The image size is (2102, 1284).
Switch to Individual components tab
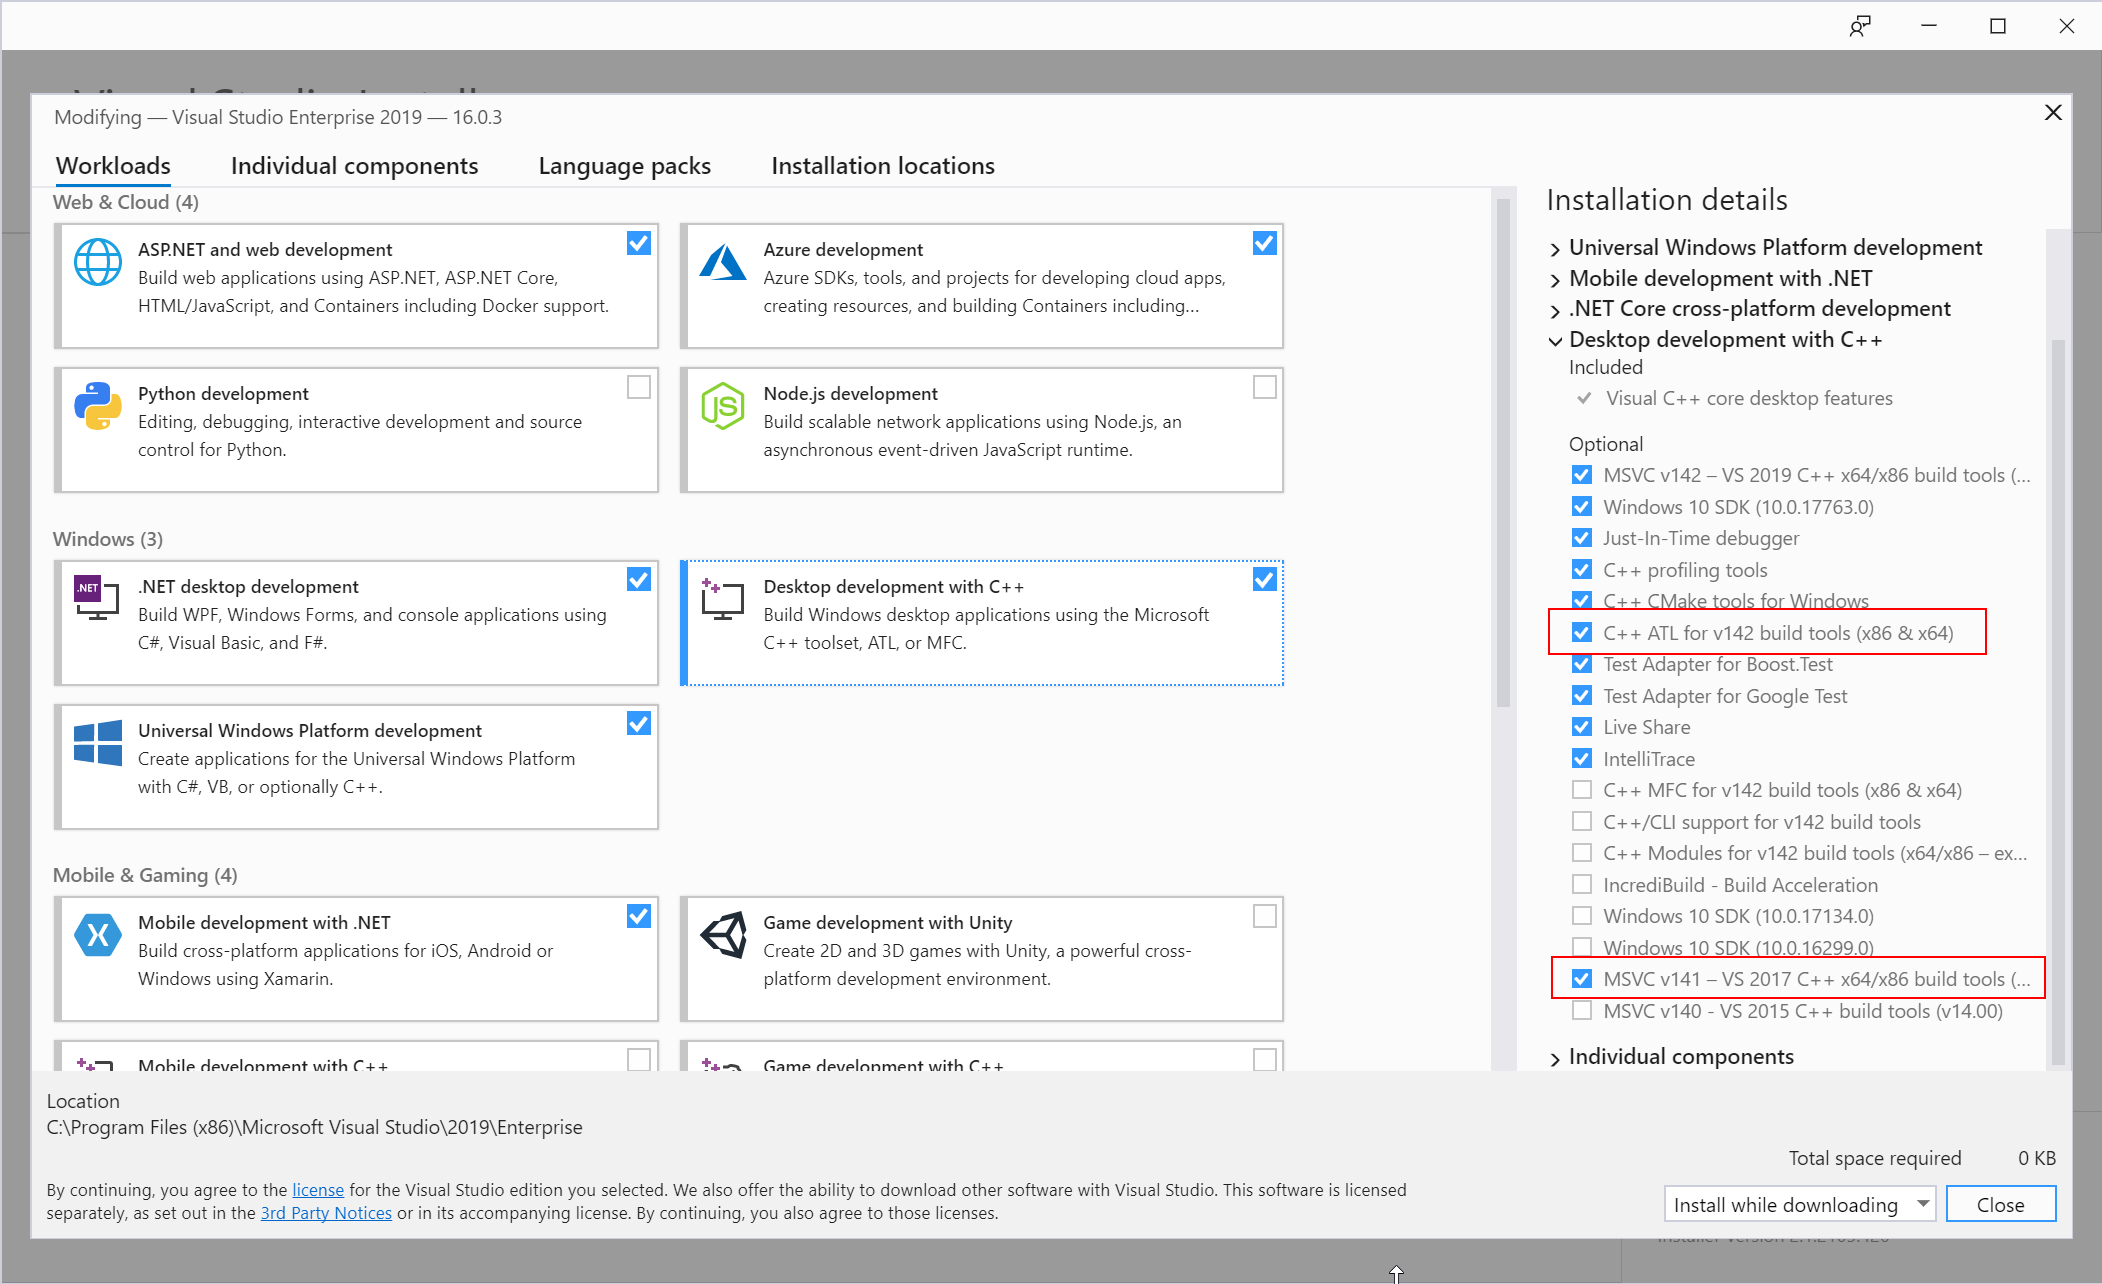click(354, 166)
